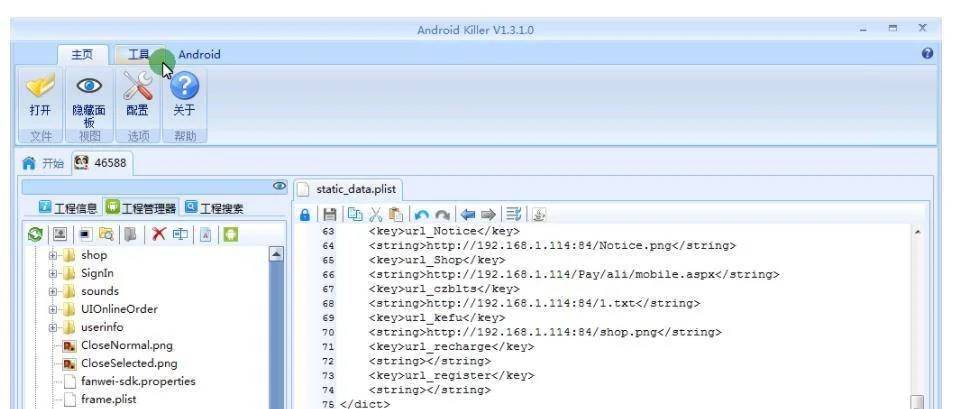Screen dimensions: 954x409
Task: Click the red X delete icon in project toolbar
Action: point(158,234)
